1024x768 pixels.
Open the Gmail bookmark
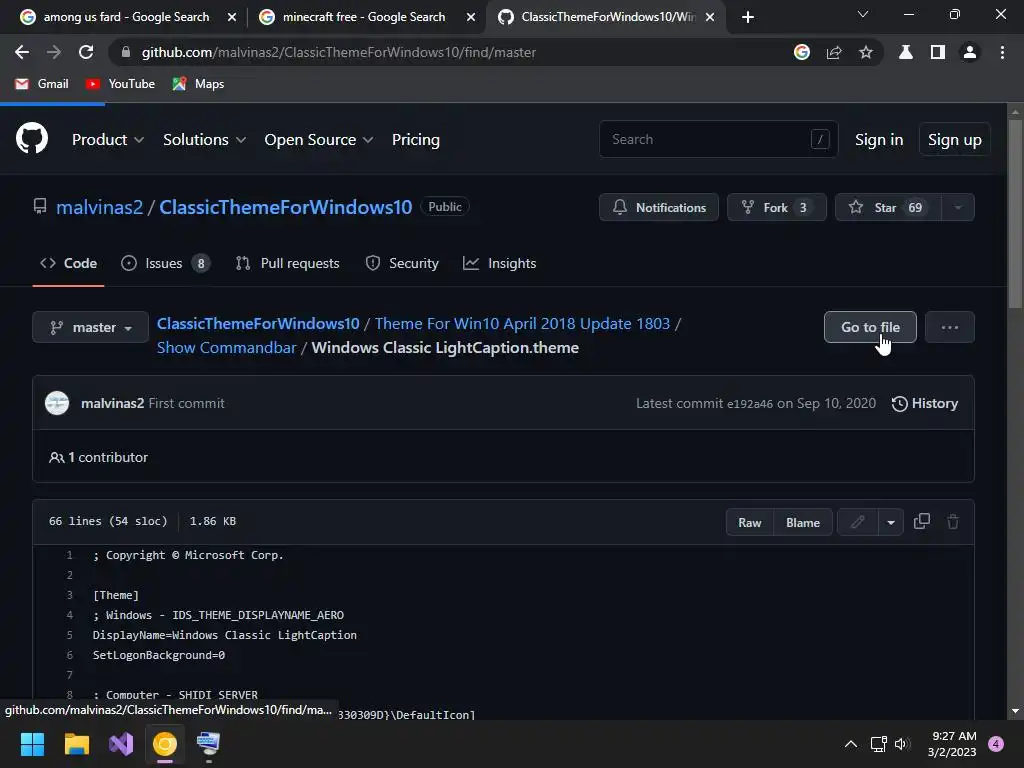42,84
